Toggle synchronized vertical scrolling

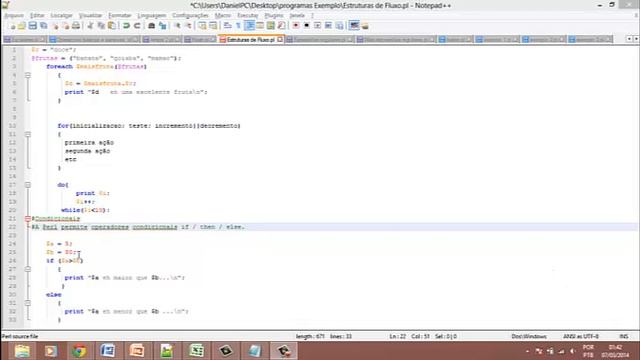[202, 26]
